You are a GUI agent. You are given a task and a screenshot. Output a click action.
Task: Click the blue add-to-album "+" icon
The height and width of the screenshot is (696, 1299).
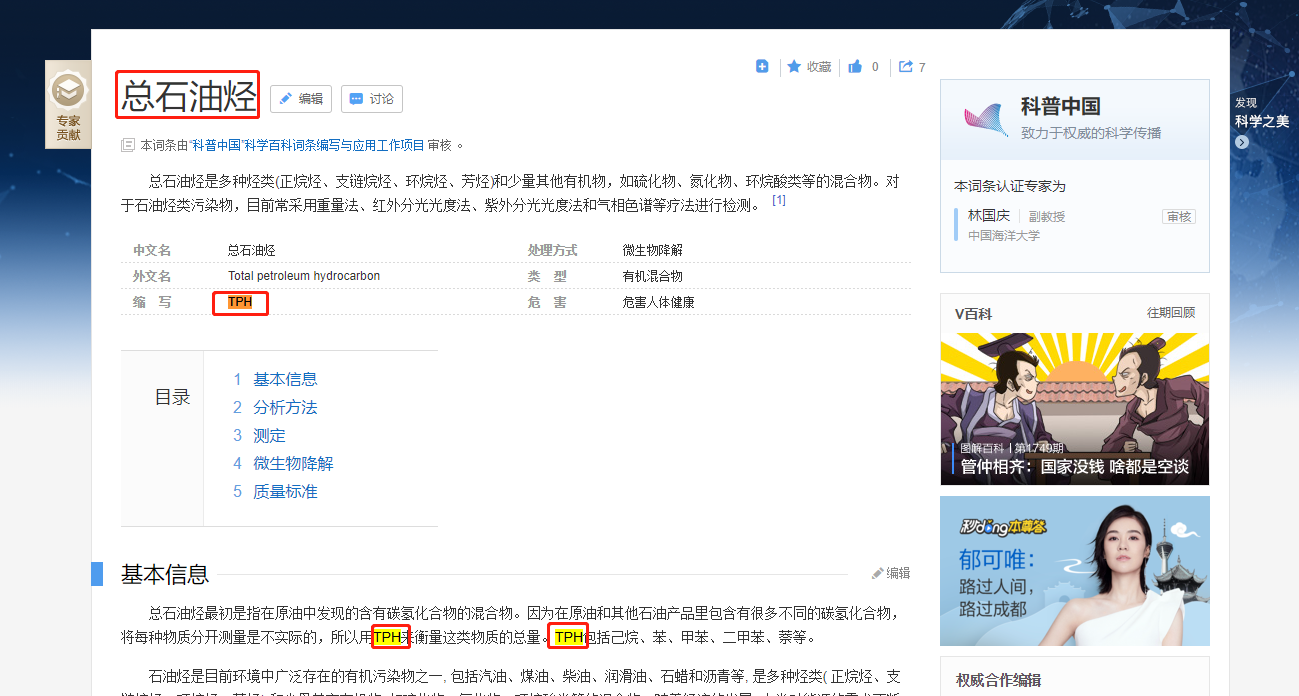(762, 66)
